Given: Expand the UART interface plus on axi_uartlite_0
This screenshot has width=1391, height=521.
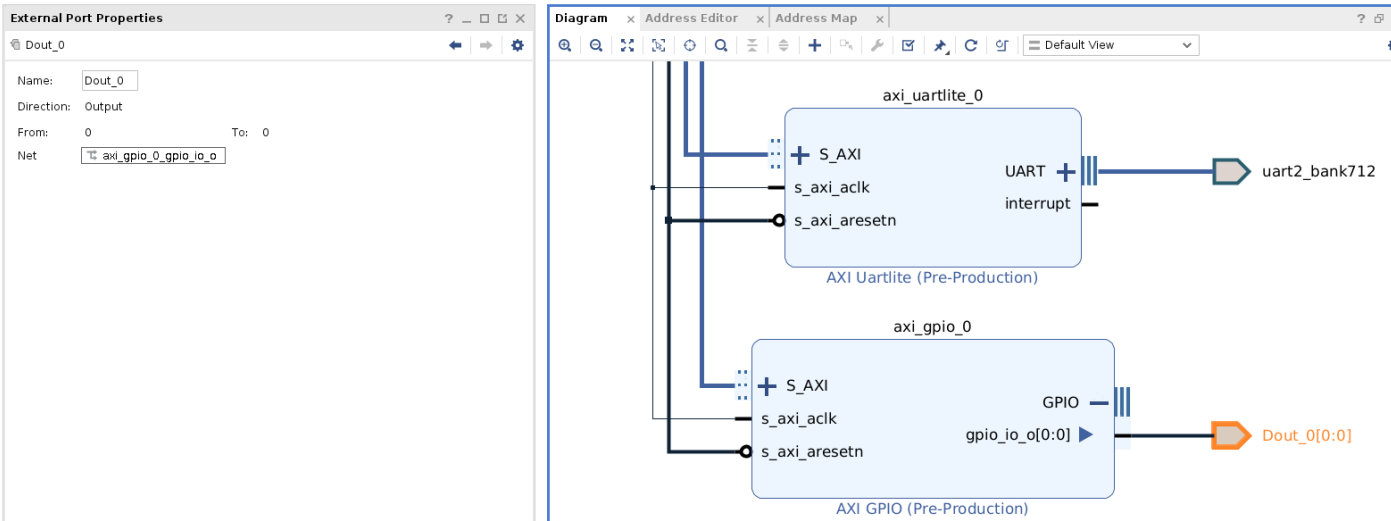Looking at the screenshot, I should (x=1066, y=172).
